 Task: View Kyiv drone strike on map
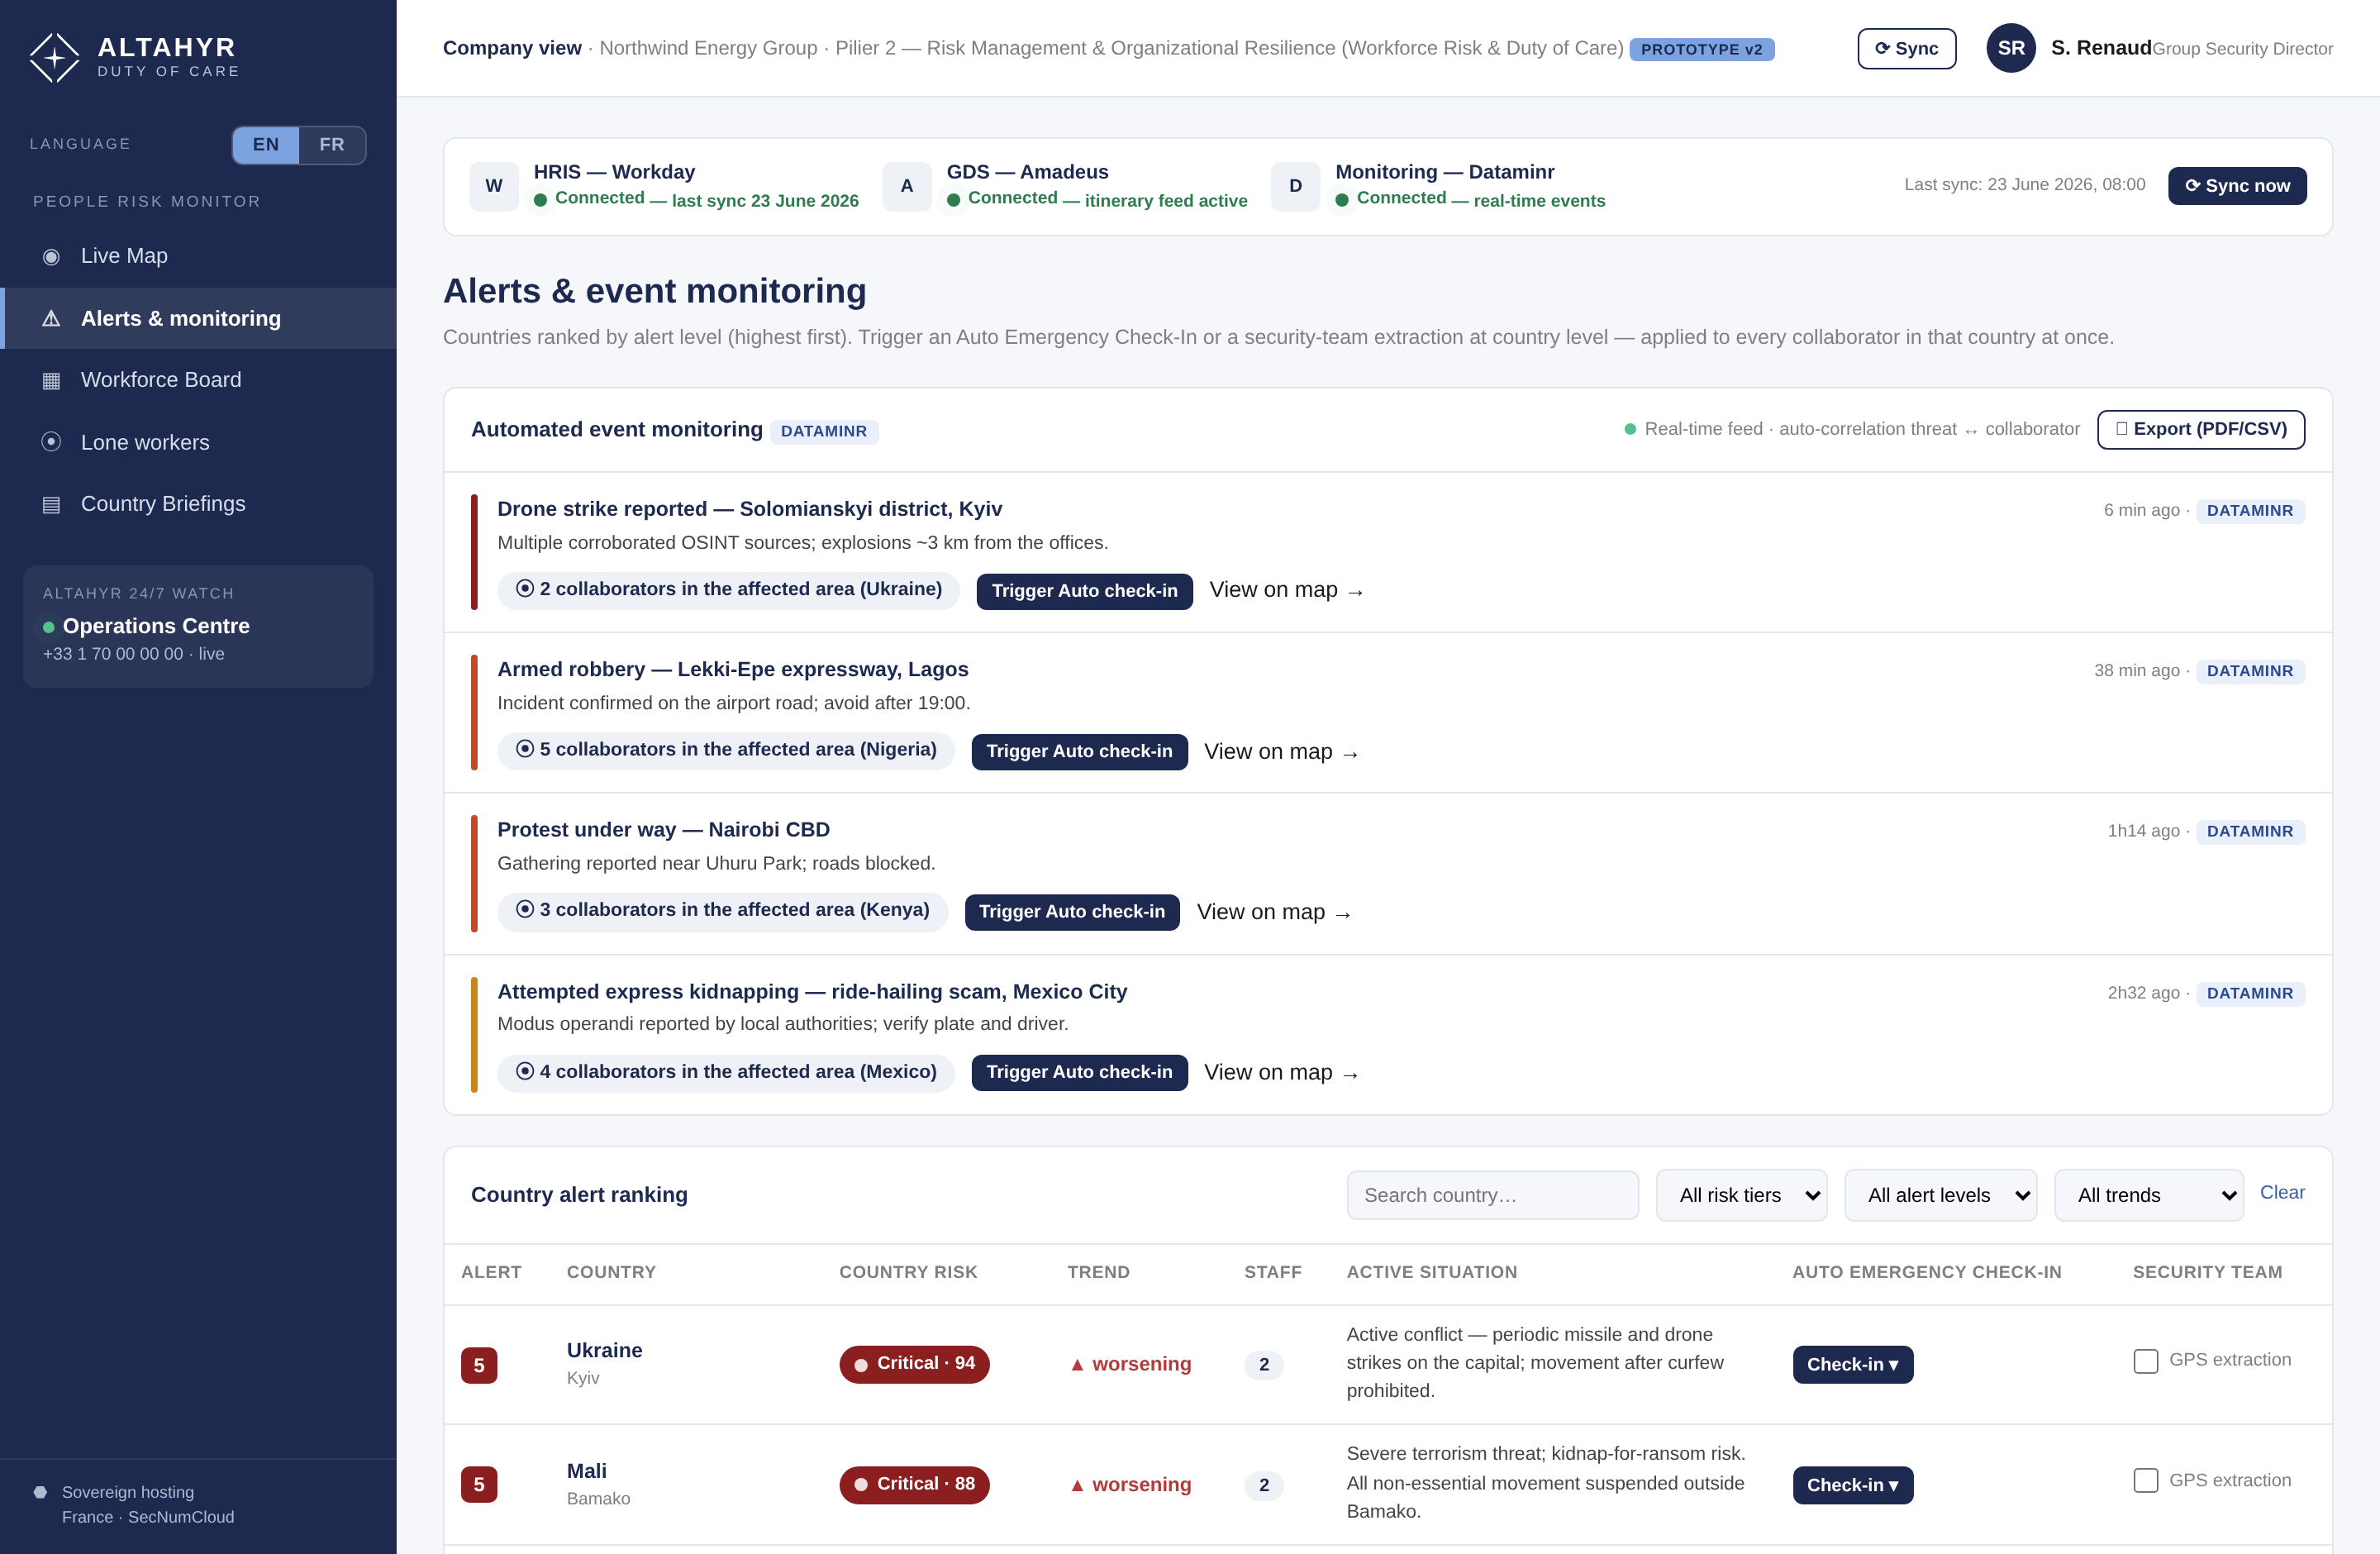pos(1286,591)
